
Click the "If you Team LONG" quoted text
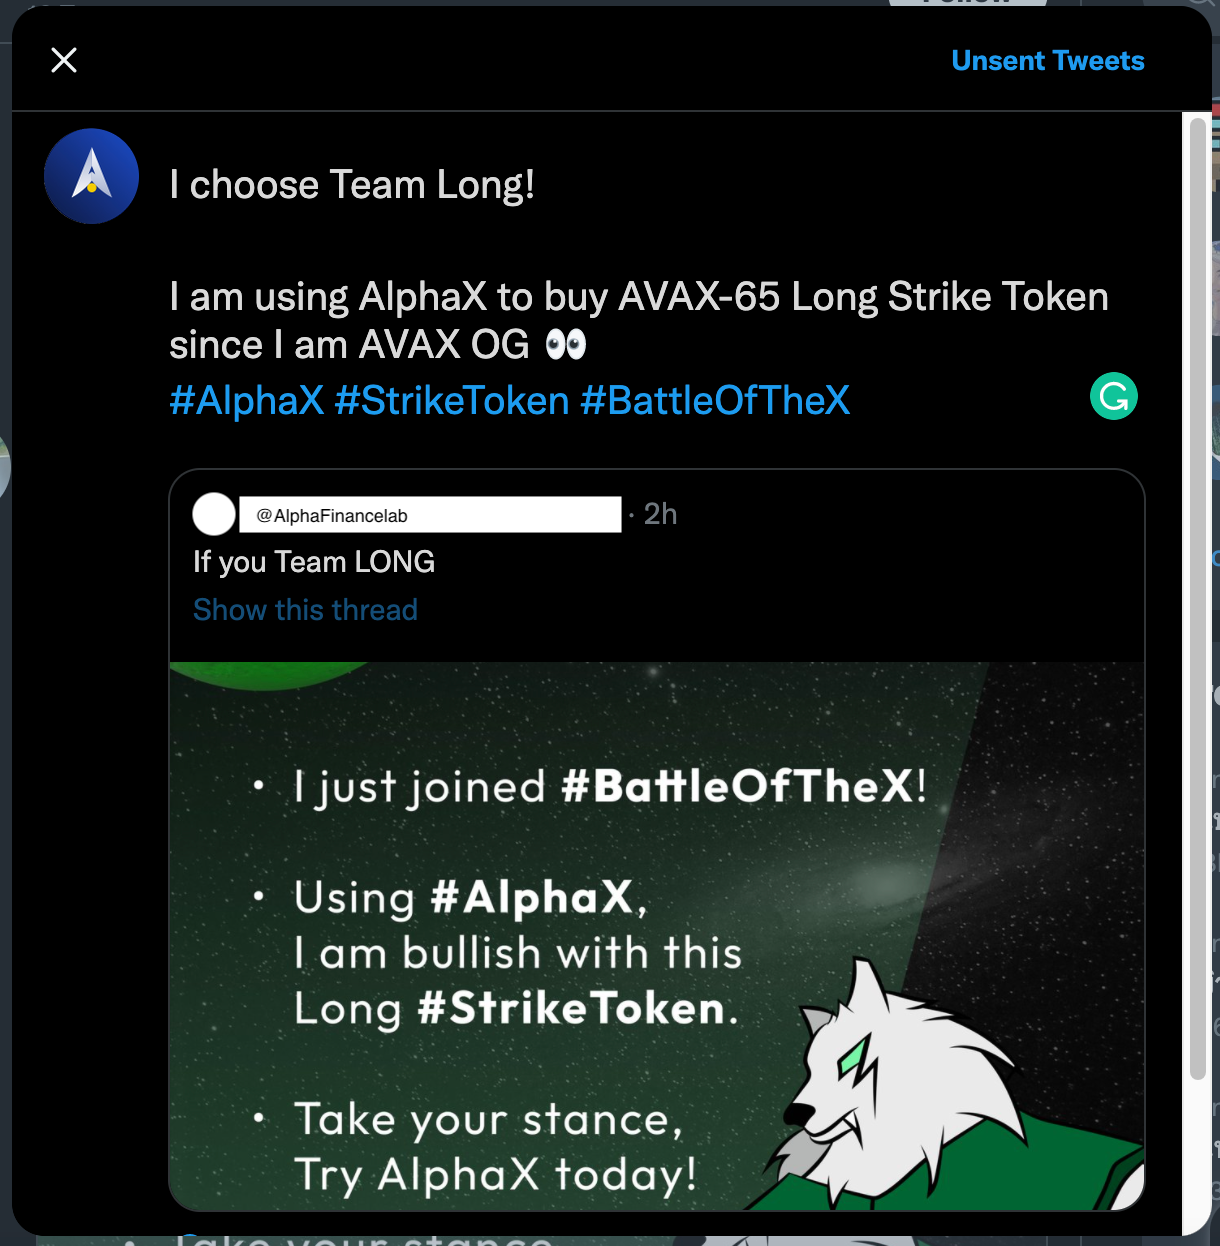point(314,562)
